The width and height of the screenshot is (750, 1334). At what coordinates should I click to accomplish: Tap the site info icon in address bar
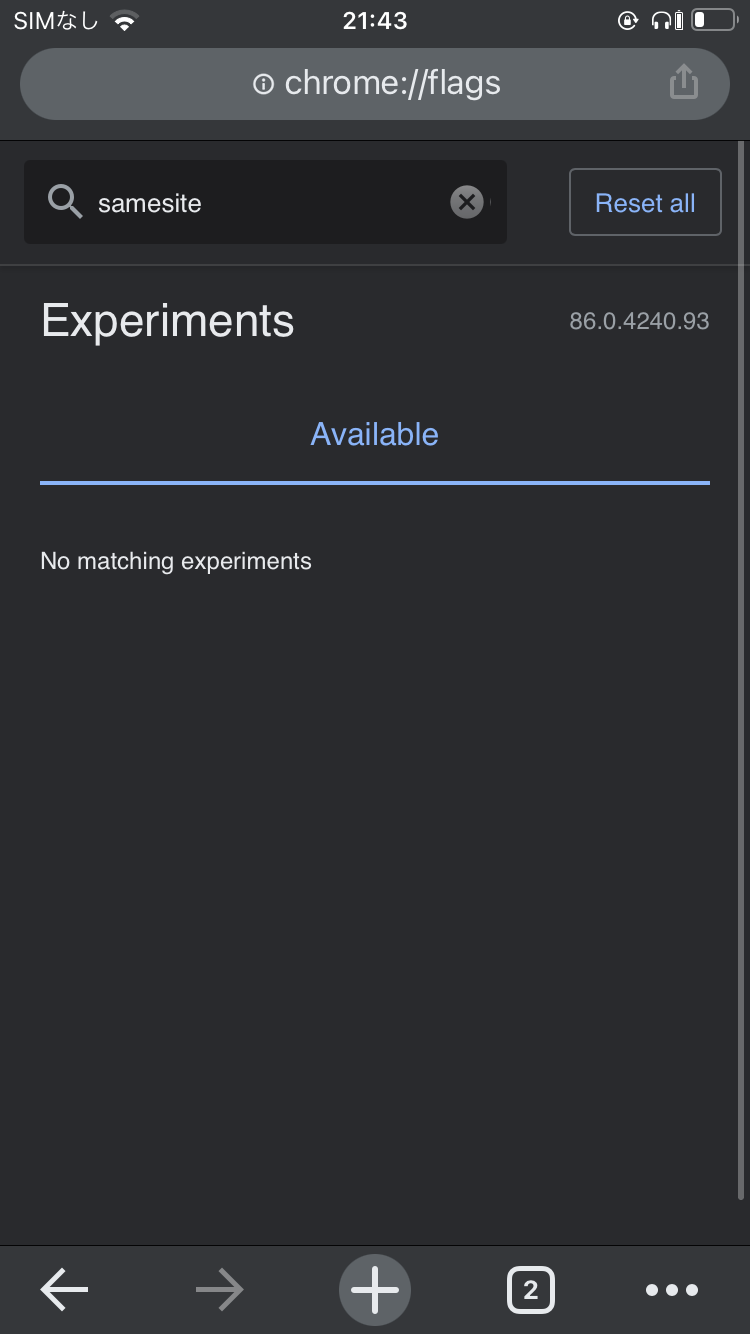pyautogui.click(x=263, y=84)
